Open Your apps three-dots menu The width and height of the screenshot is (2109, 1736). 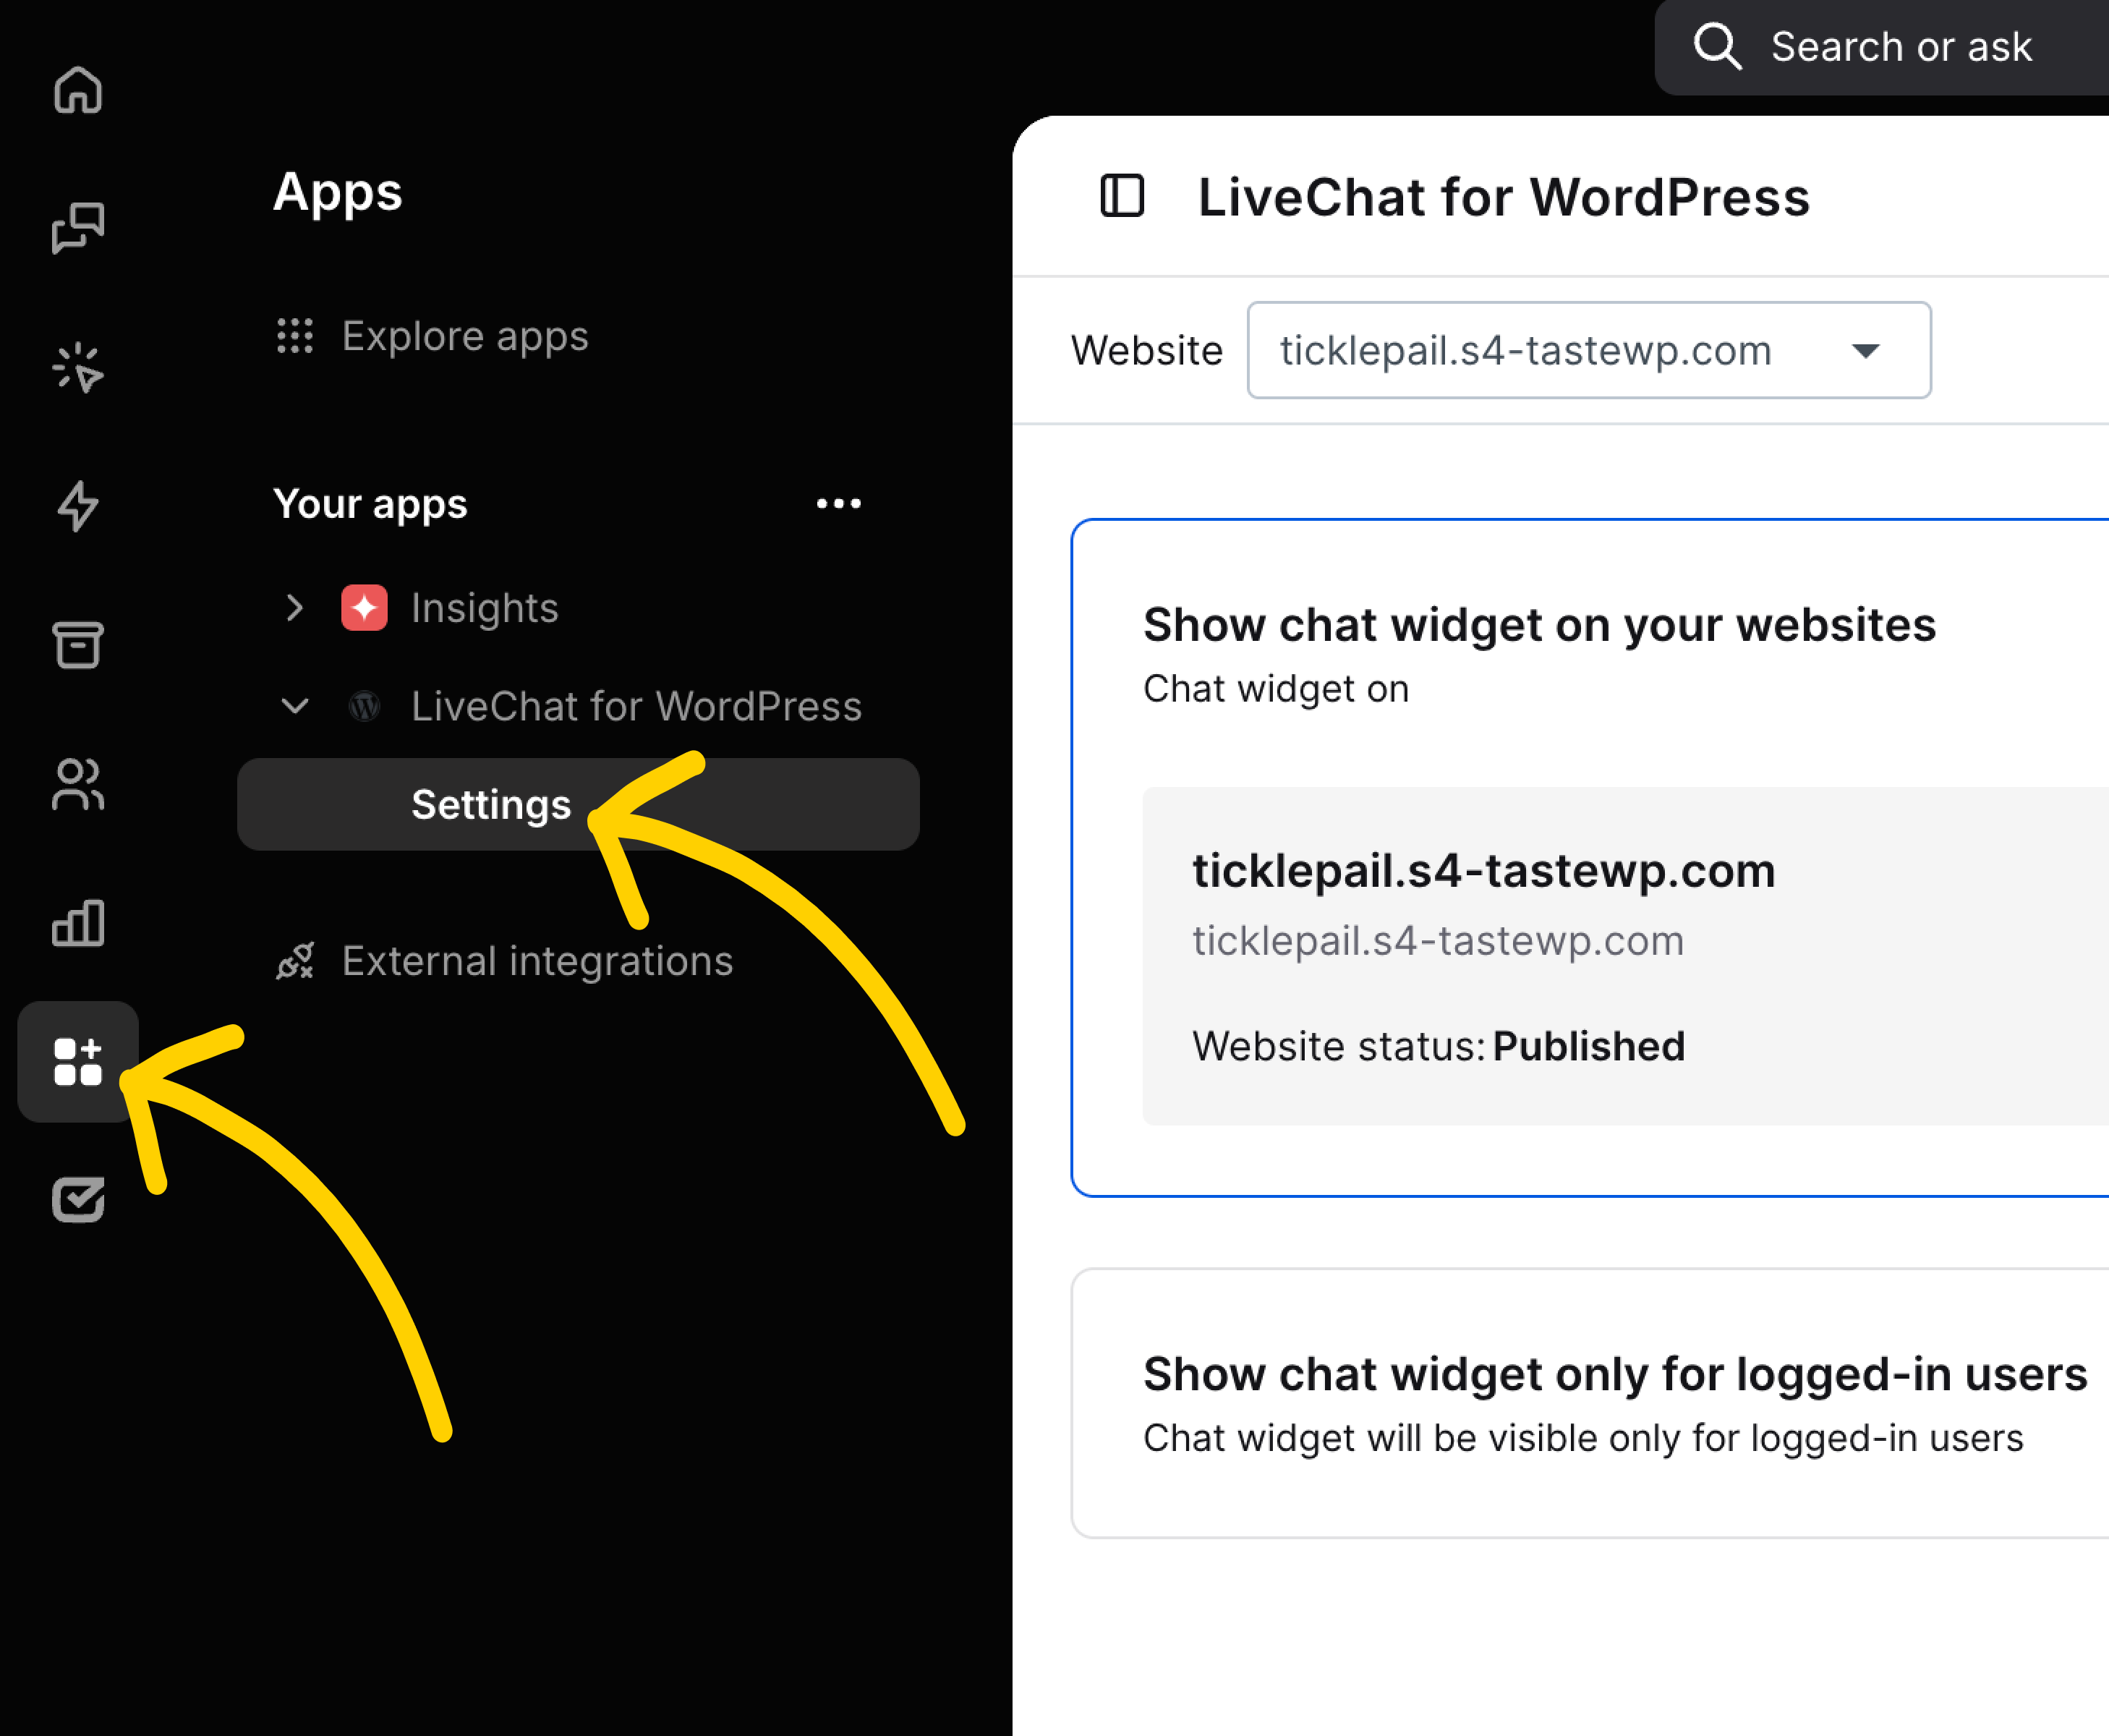click(838, 504)
